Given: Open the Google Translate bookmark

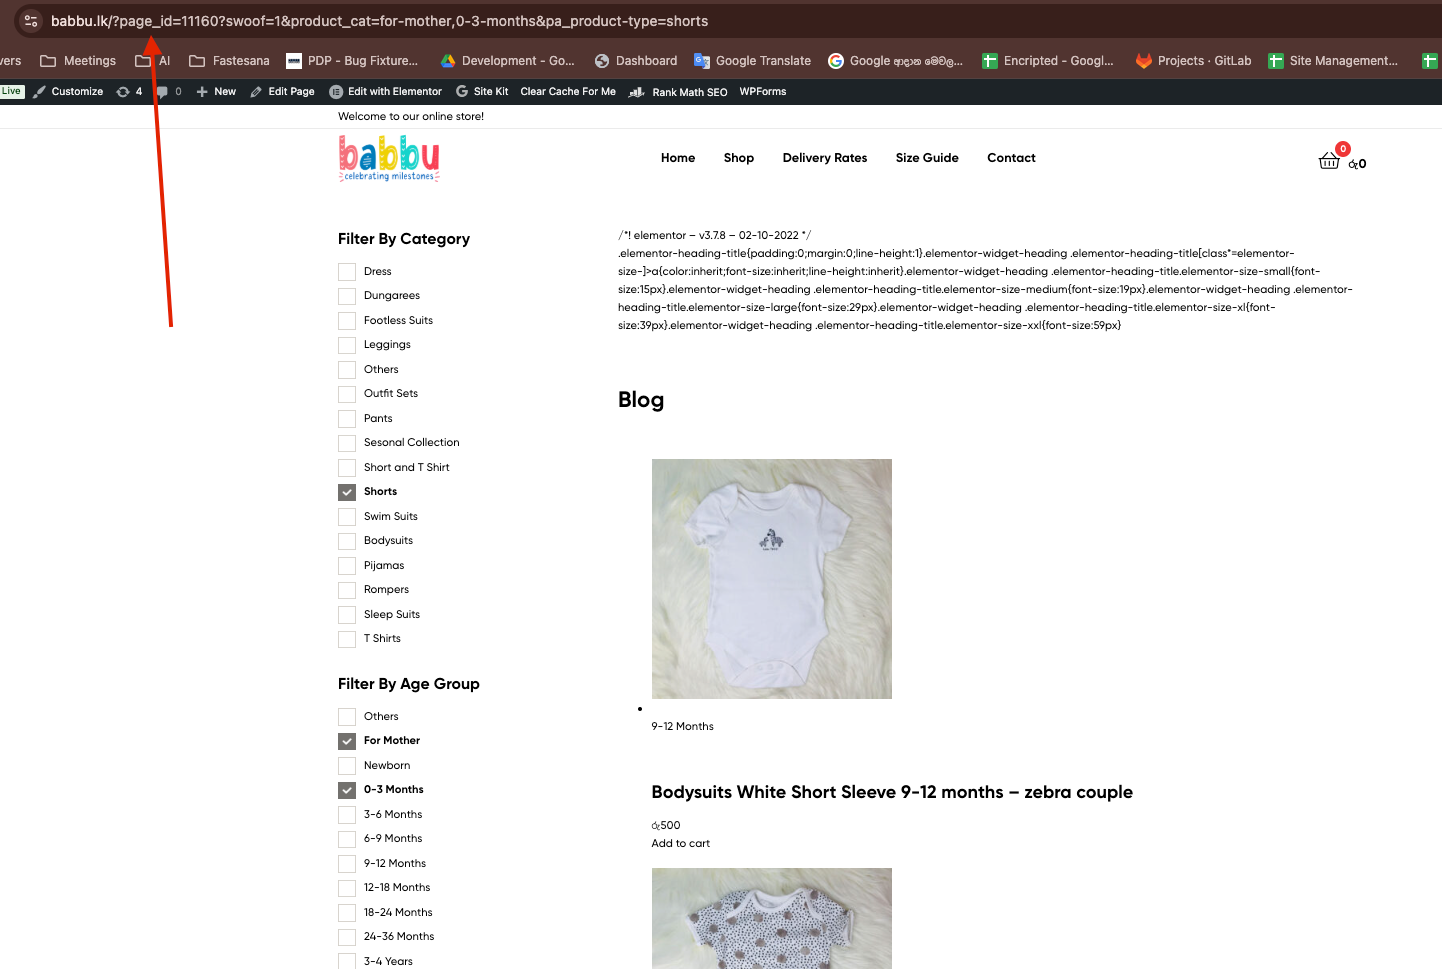Looking at the screenshot, I should 752,61.
